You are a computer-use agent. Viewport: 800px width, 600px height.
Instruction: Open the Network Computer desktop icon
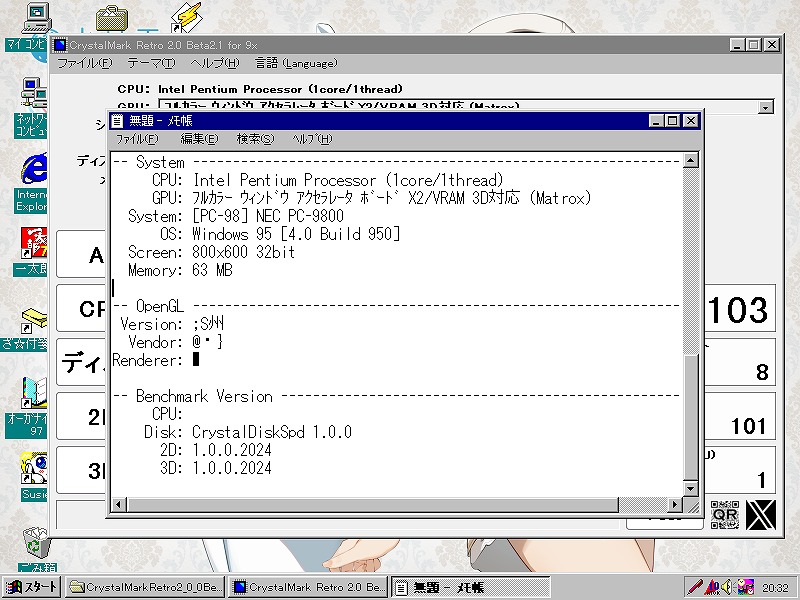(x=34, y=93)
